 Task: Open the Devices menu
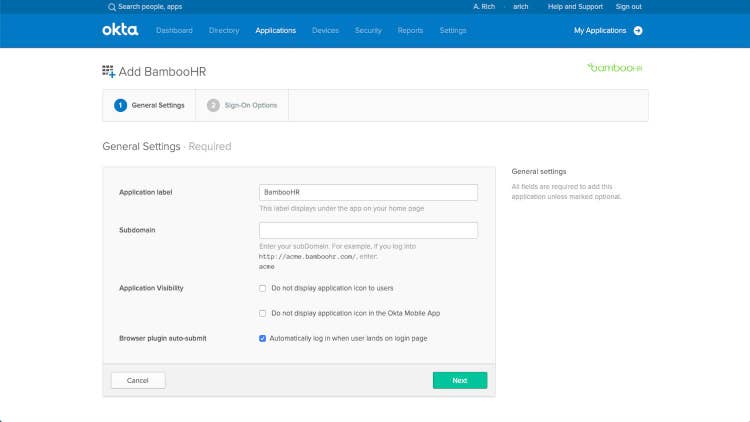pos(325,31)
